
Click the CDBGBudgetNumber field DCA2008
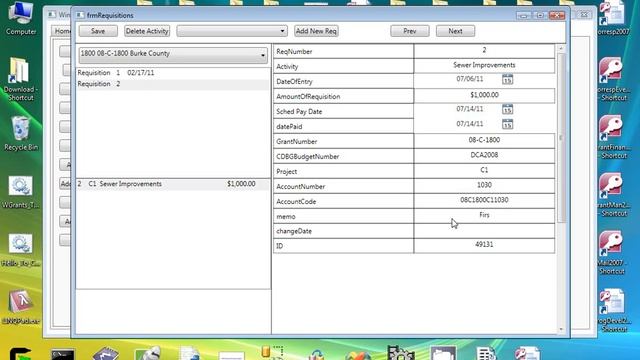click(484, 156)
